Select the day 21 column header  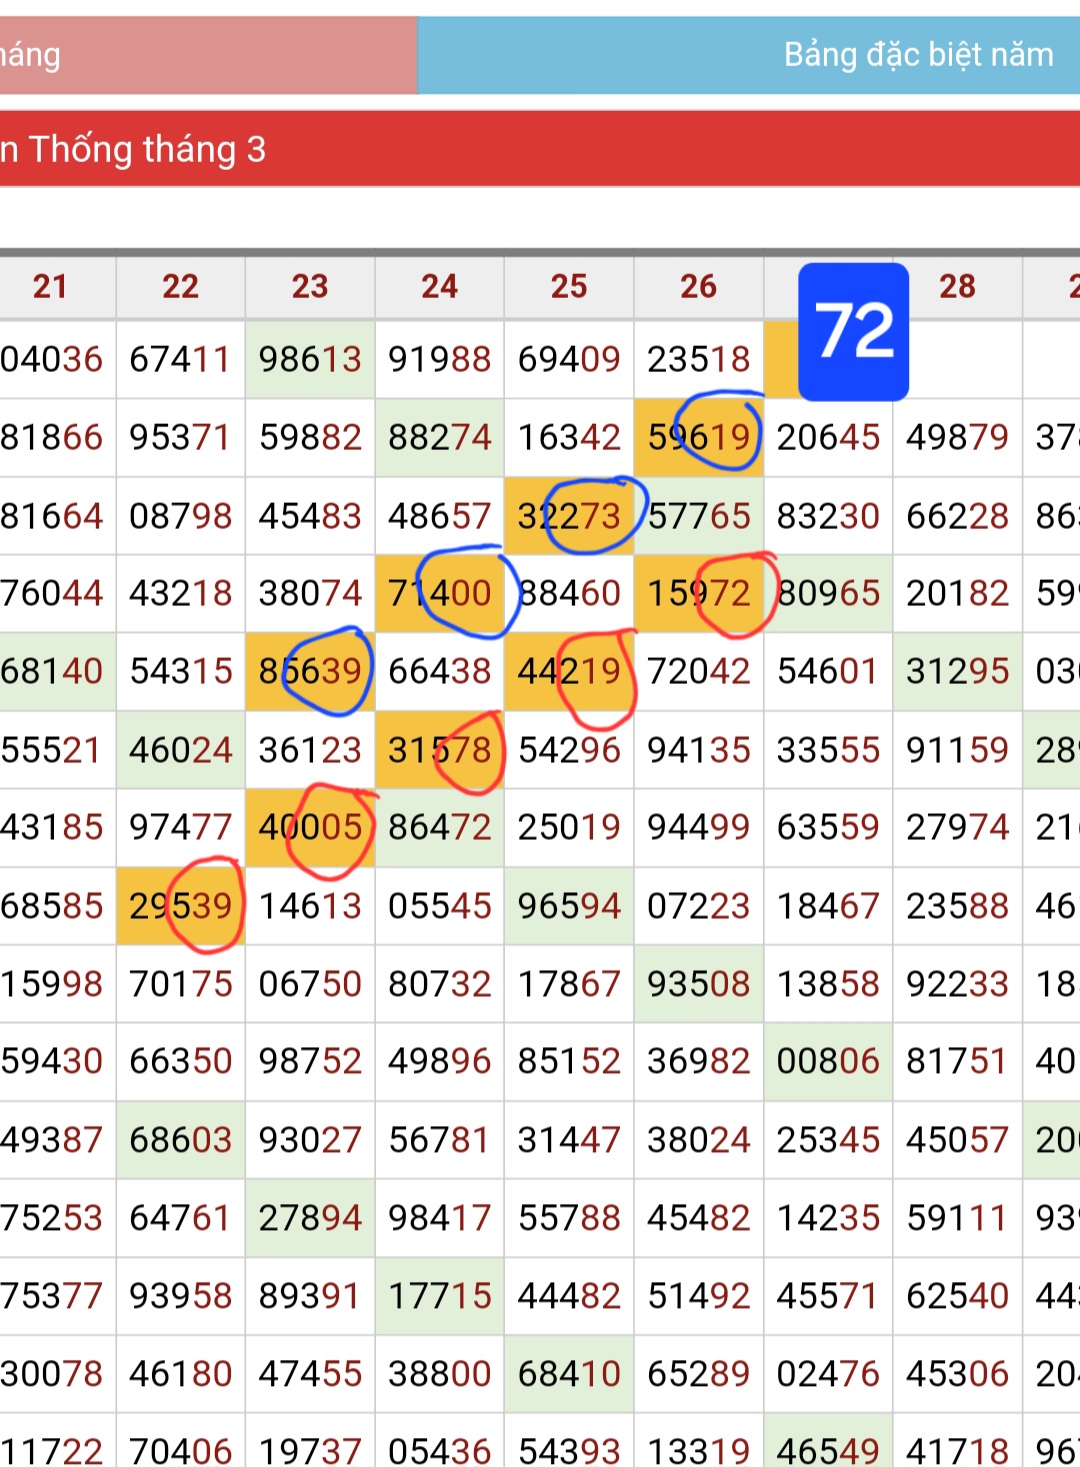tap(51, 287)
